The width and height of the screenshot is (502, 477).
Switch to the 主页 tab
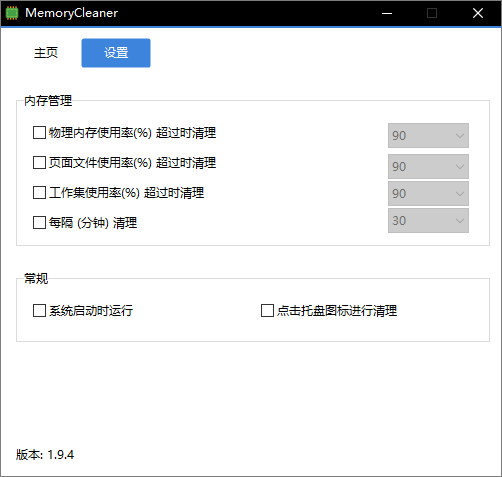click(x=46, y=53)
